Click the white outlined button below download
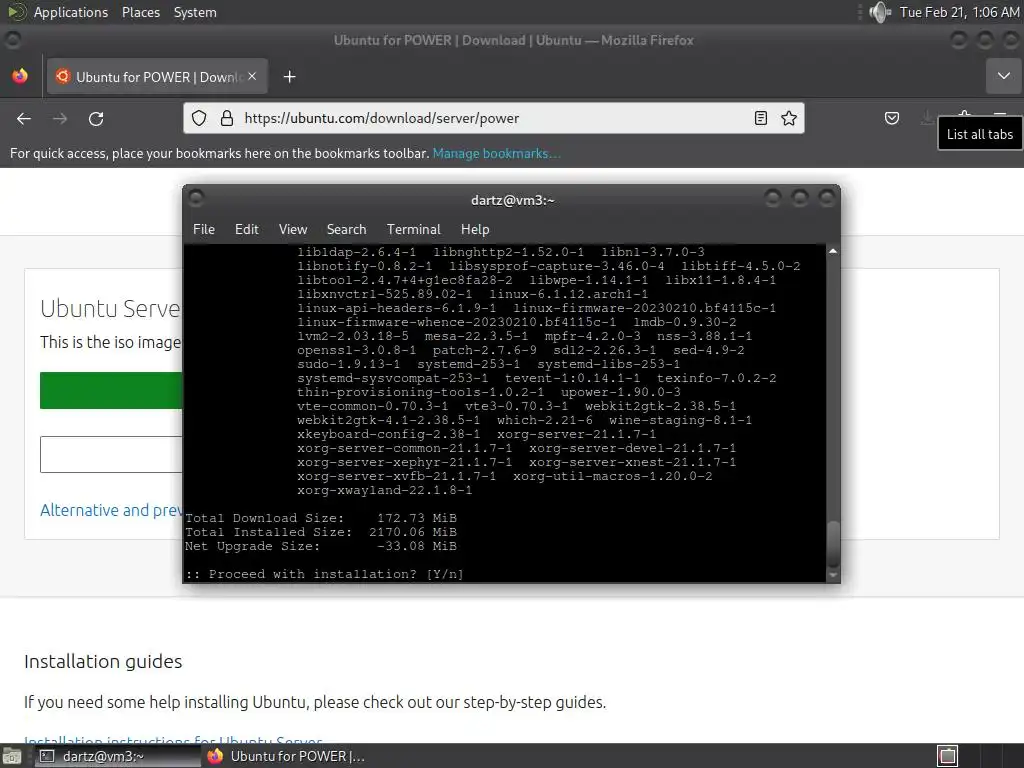 tap(111, 454)
